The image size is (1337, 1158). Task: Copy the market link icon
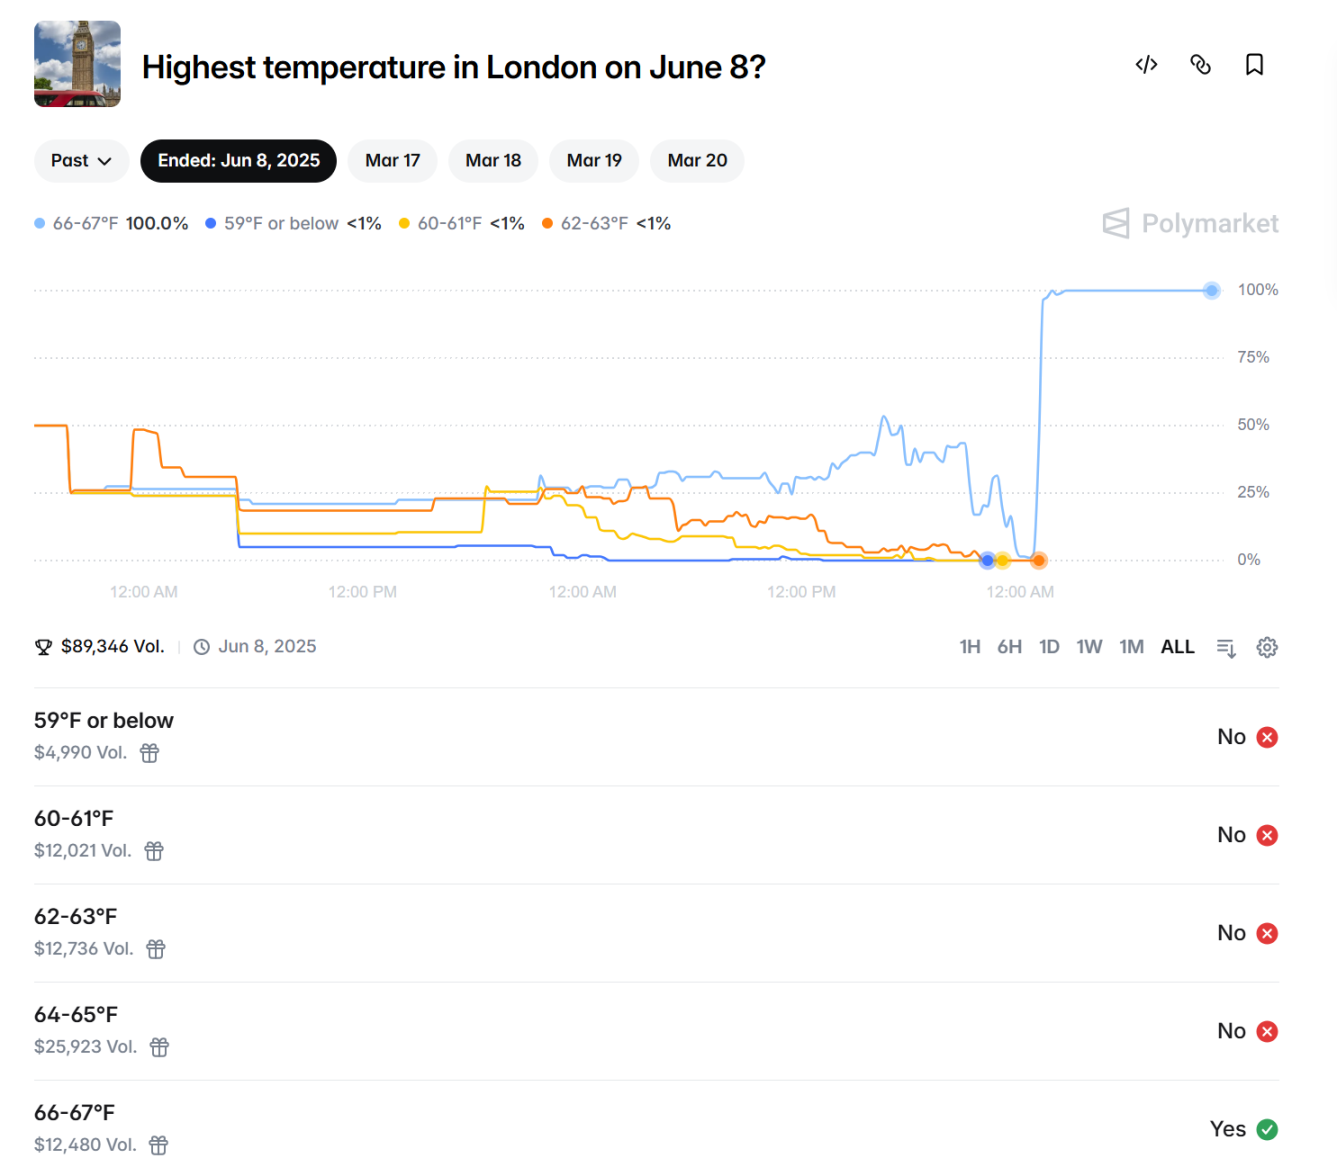pyautogui.click(x=1200, y=65)
